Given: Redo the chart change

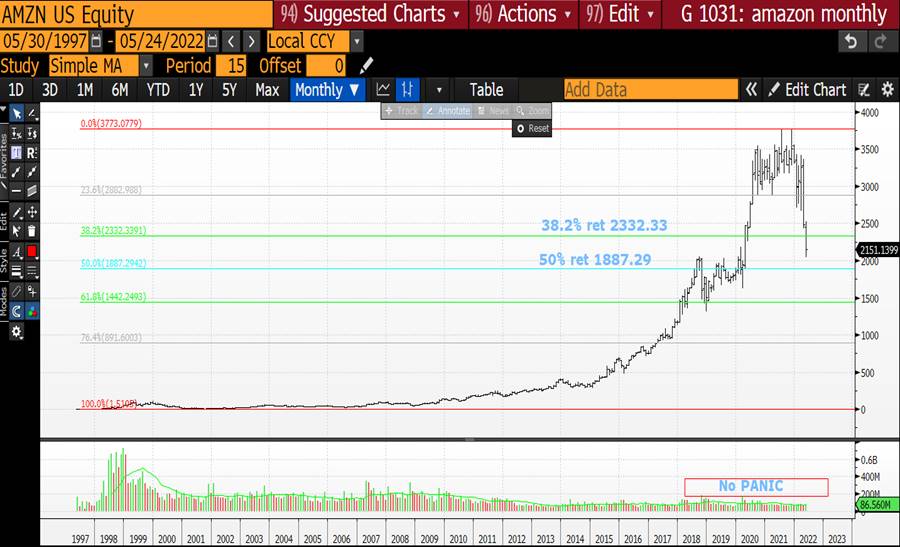Looking at the screenshot, I should click(x=880, y=41).
